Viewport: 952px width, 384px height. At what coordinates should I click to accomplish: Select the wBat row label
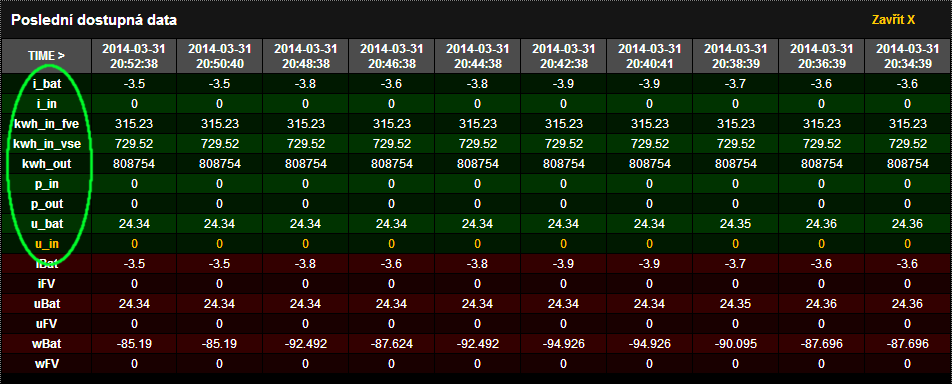[x=47, y=344]
